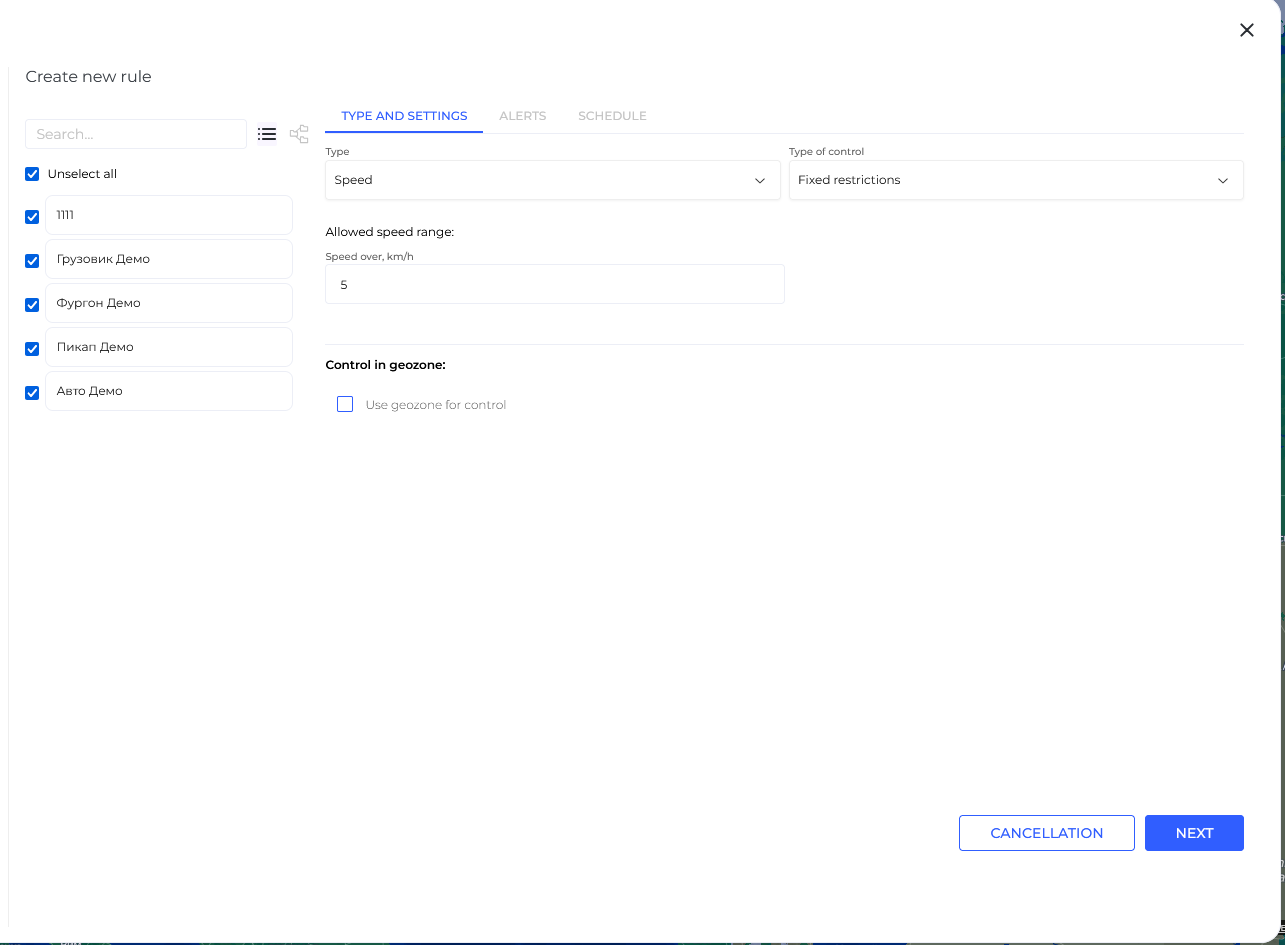
Task: Toggle the Unselect all checkbox
Action: [x=32, y=174]
